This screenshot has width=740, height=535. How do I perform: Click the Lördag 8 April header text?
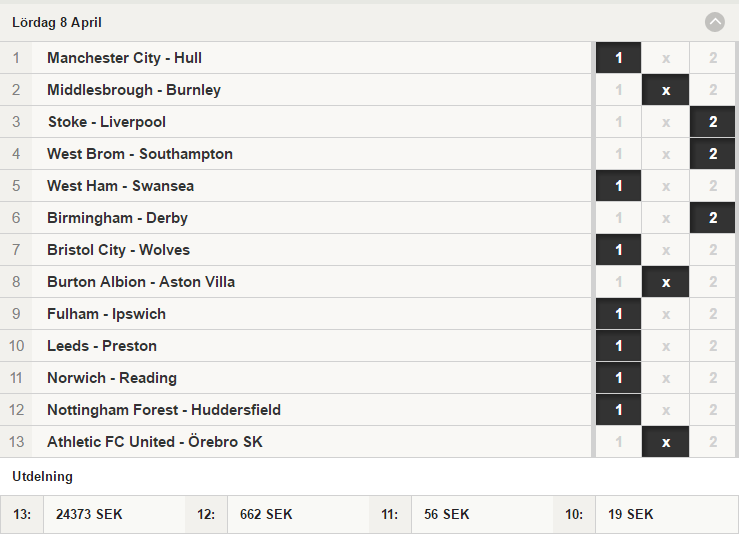pyautogui.click(x=57, y=22)
